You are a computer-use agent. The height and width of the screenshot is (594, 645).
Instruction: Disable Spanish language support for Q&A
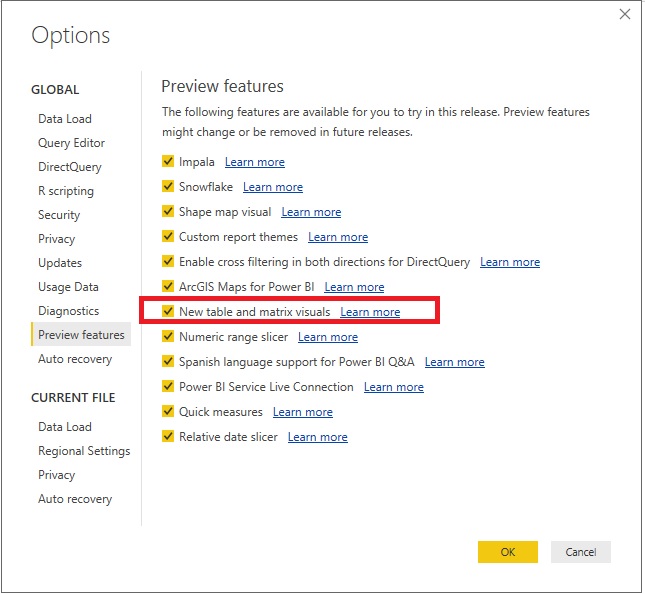point(168,361)
